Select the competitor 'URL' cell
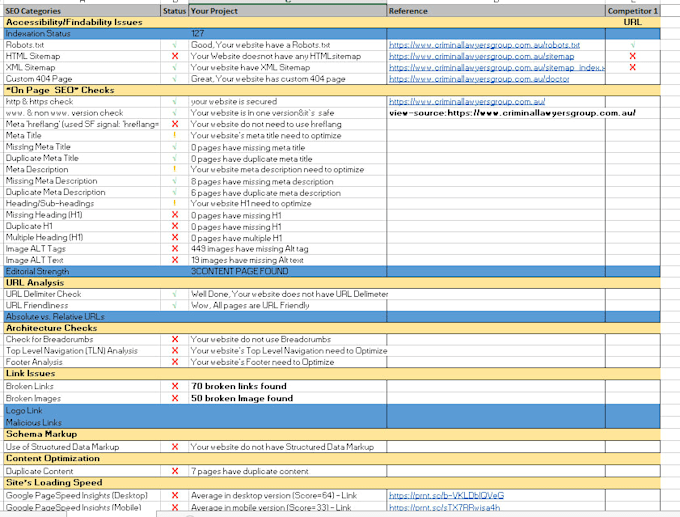Screen dimensions: 680x517 [x=633, y=22]
